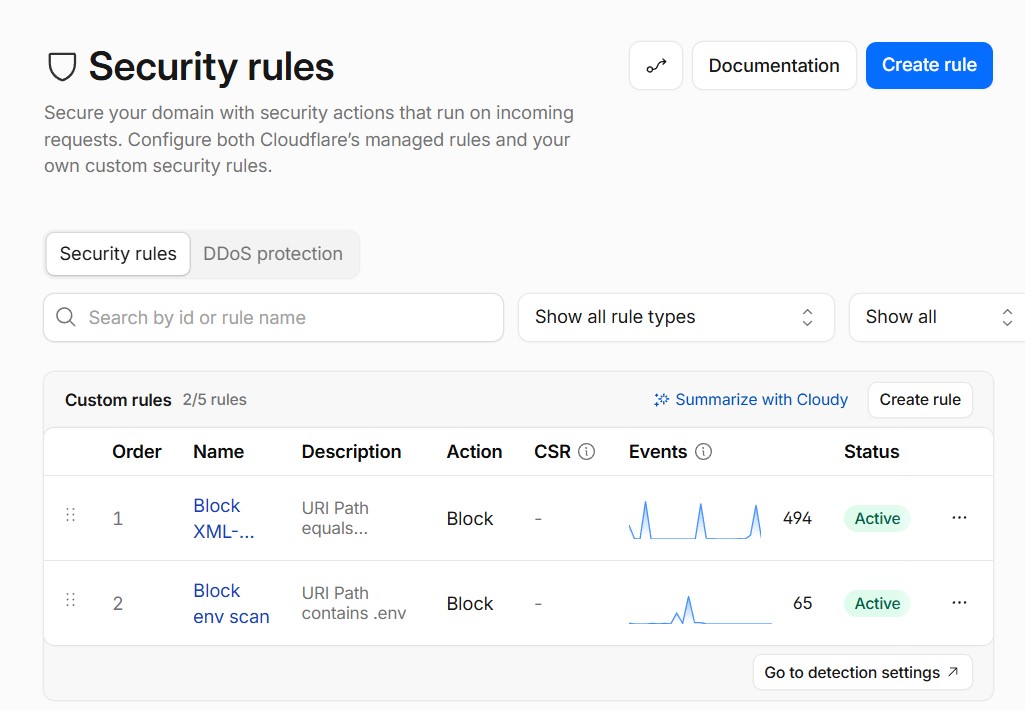The width and height of the screenshot is (1025, 710).
Task: Open more options menu for Block env scan rule
Action: 959,603
